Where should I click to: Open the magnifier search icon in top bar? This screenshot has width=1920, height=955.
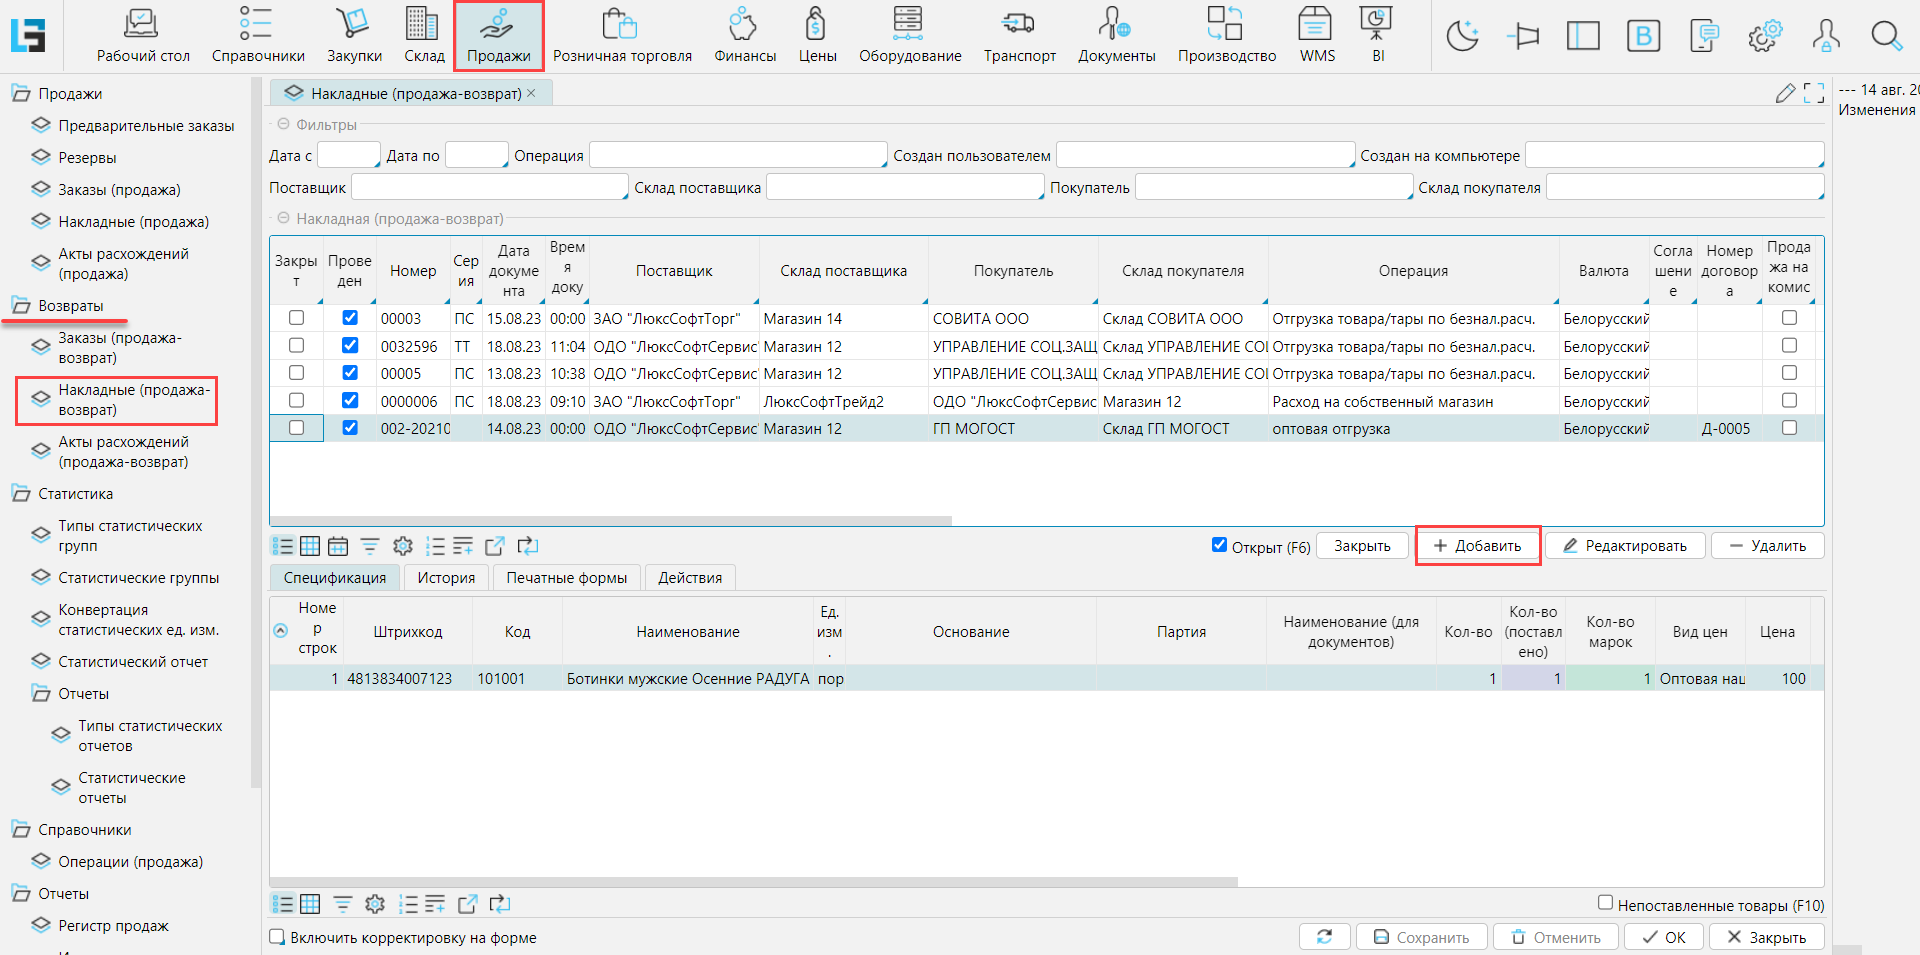click(1886, 36)
